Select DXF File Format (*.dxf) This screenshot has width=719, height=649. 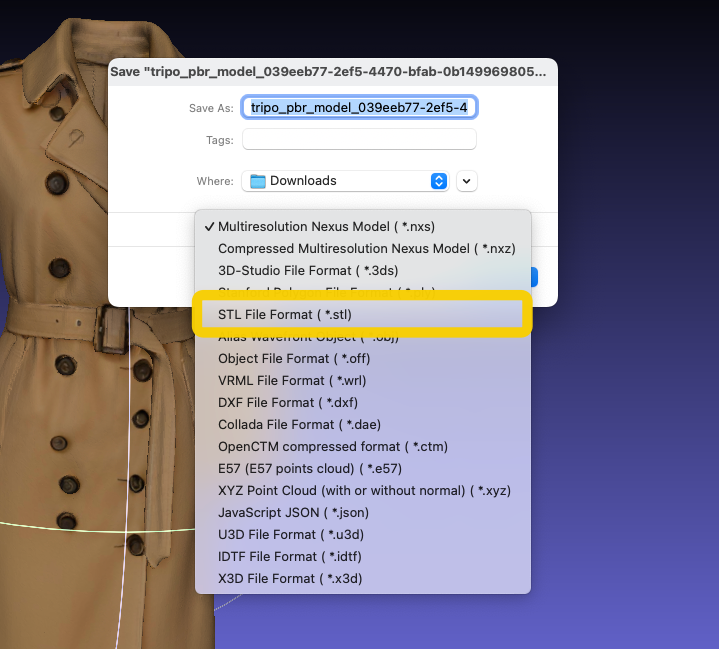click(363, 403)
